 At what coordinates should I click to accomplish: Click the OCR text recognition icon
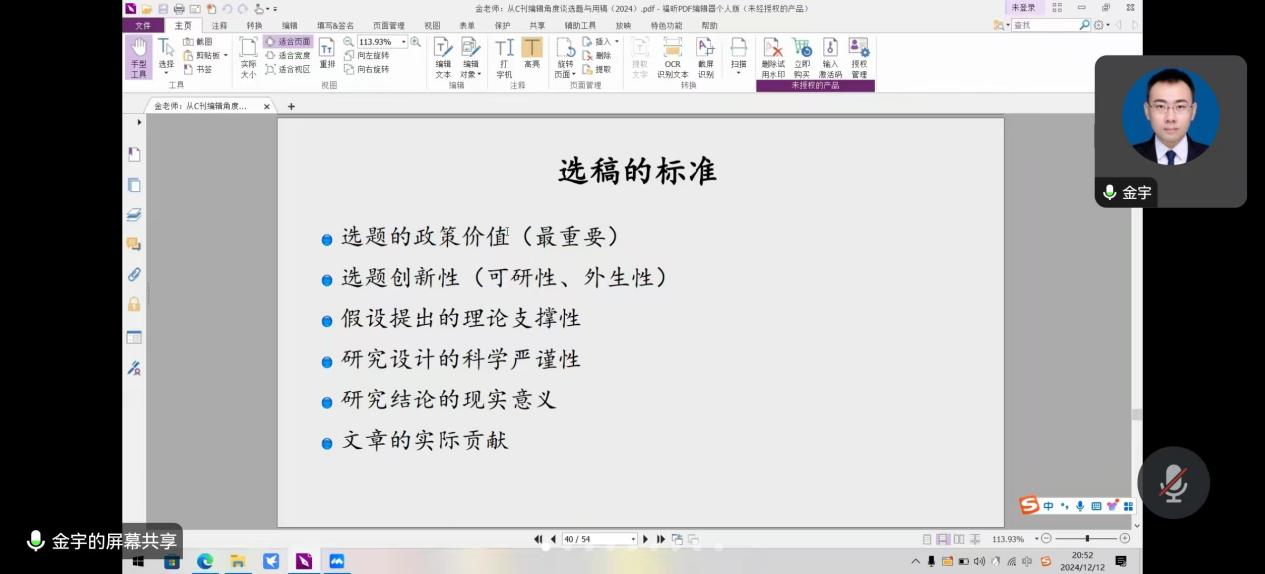coord(672,57)
